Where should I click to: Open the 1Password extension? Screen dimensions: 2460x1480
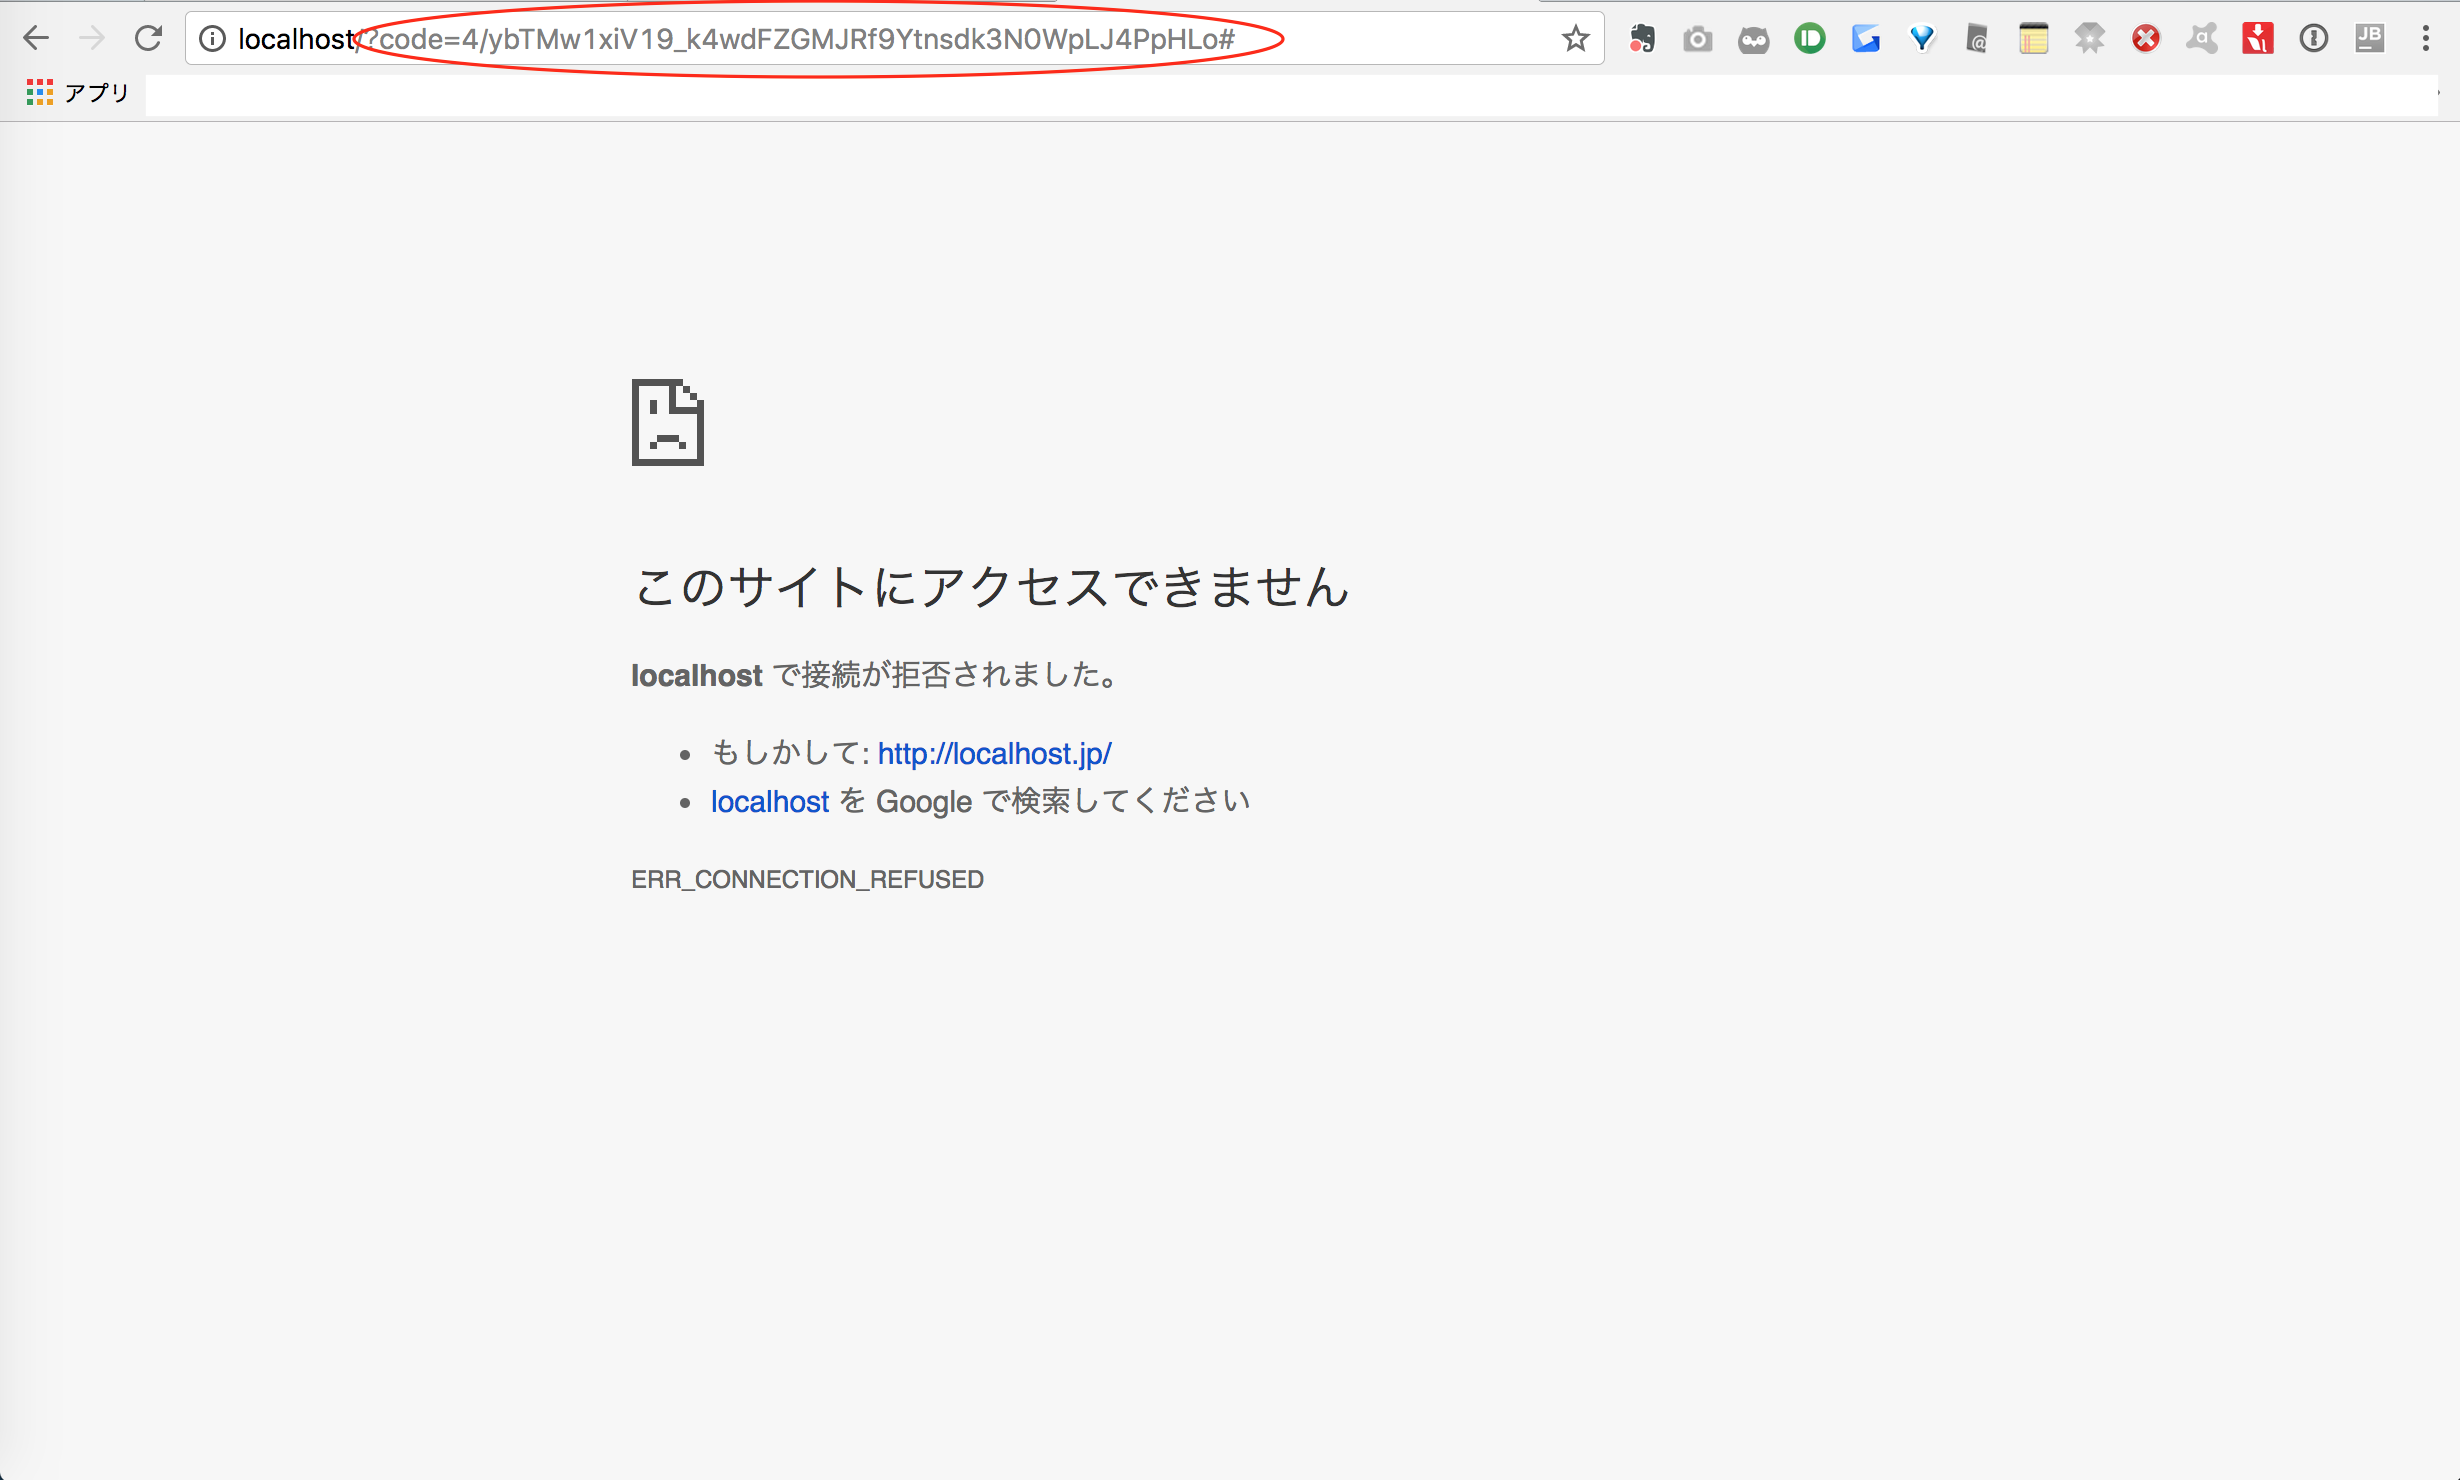(2314, 39)
